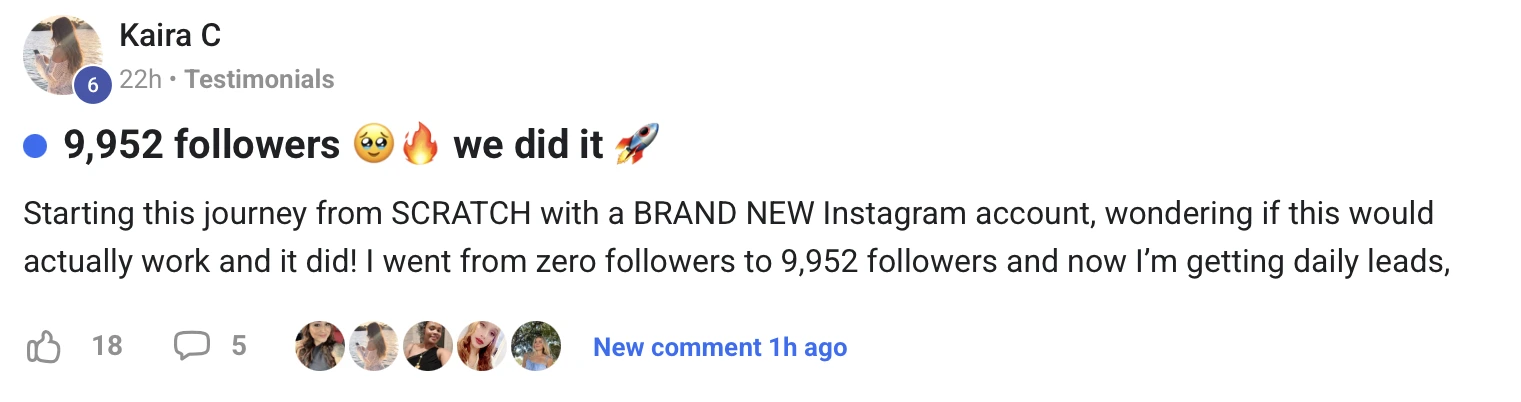Screen dimensions: 1521x402
Task: Click the Kaira C author name
Action: point(170,36)
